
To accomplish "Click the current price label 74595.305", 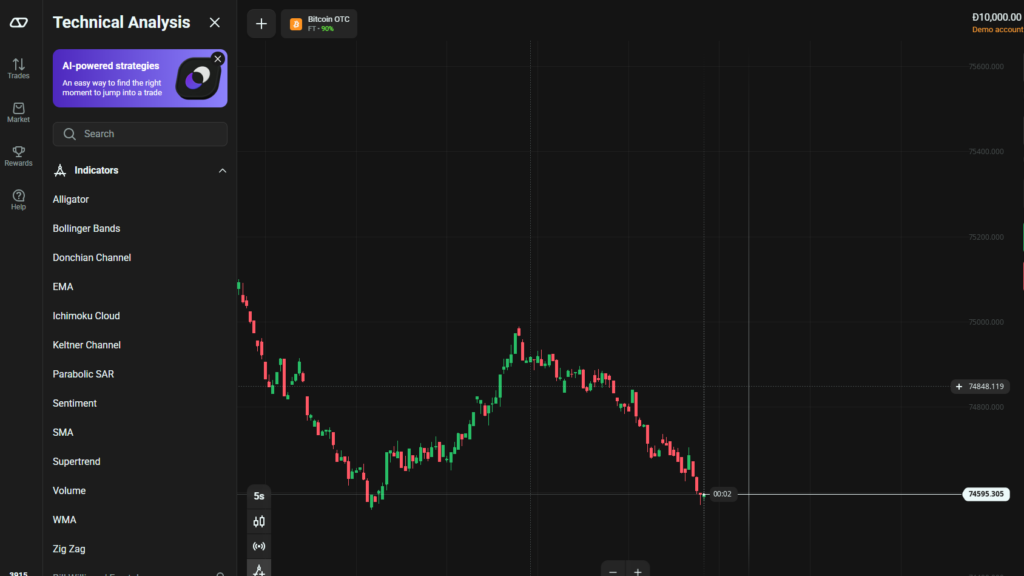I will [x=985, y=494].
